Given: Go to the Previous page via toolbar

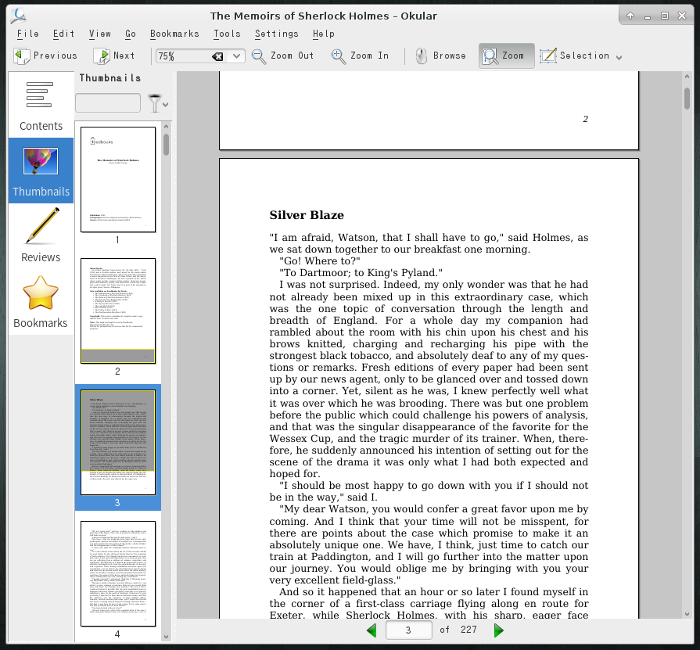Looking at the screenshot, I should [45, 56].
